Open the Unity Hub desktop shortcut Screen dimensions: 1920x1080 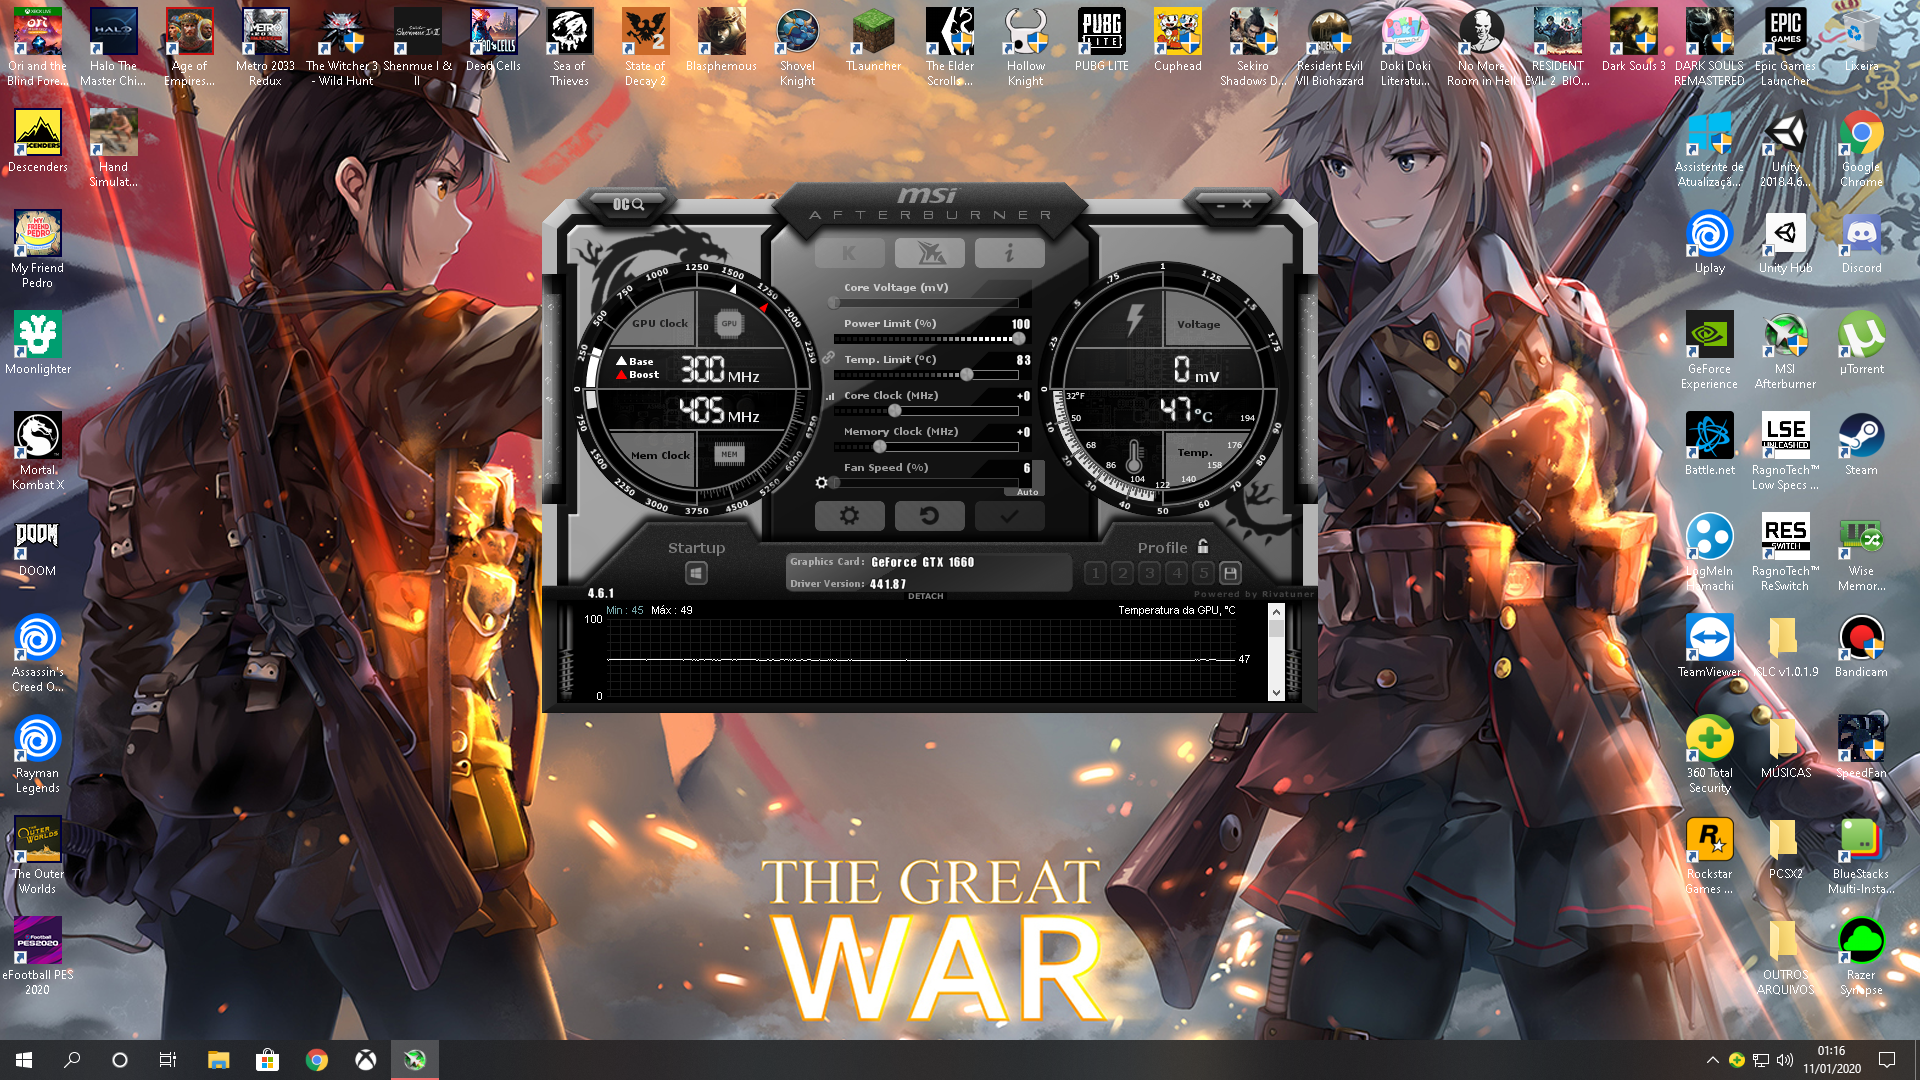[x=1786, y=243]
